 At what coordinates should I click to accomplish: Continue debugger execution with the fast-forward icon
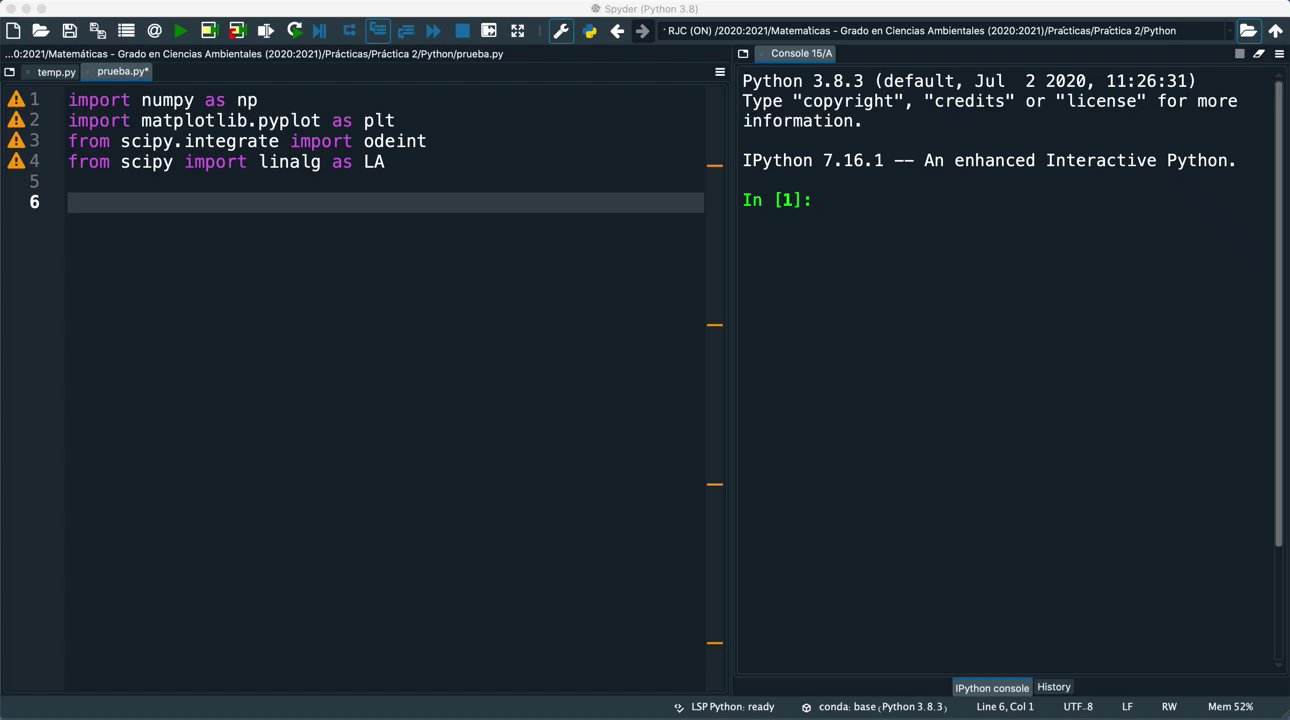pyautogui.click(x=433, y=31)
